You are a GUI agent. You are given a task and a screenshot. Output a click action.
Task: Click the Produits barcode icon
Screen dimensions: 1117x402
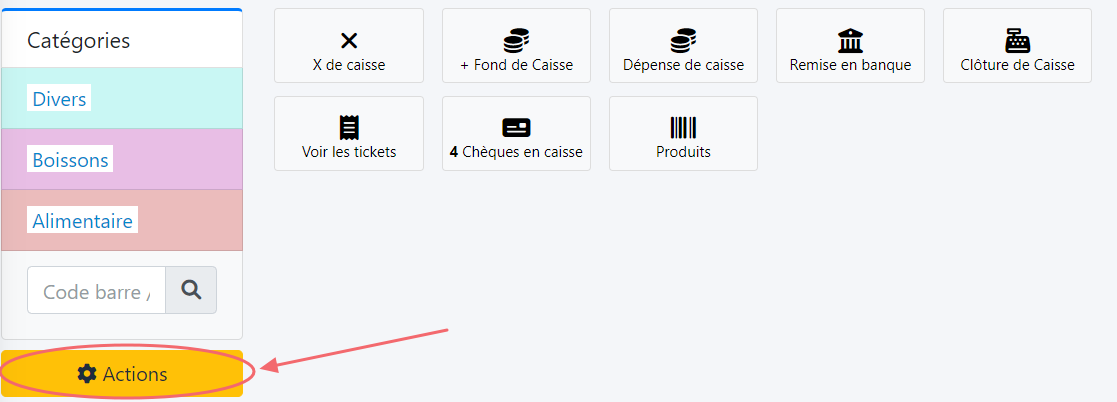point(683,128)
